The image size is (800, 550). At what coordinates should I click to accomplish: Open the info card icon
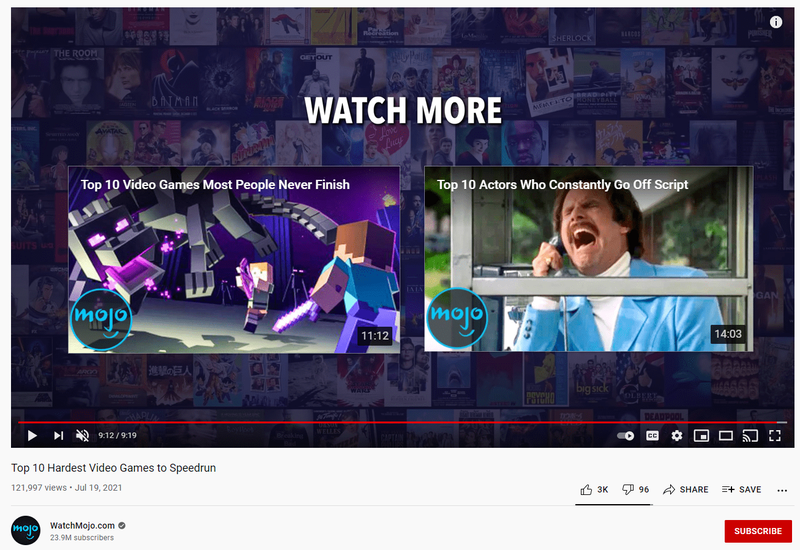coord(776,22)
